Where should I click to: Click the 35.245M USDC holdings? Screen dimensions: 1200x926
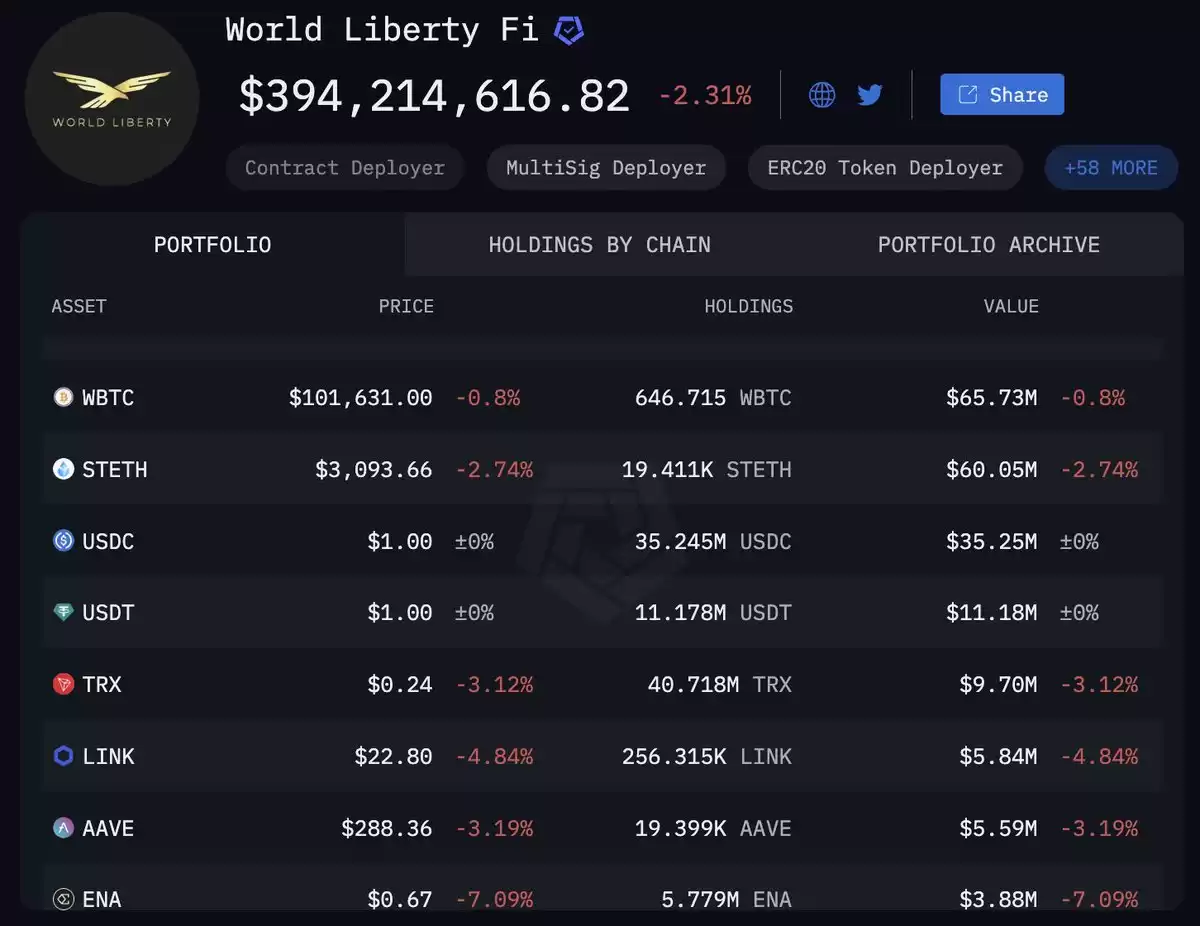coord(713,541)
